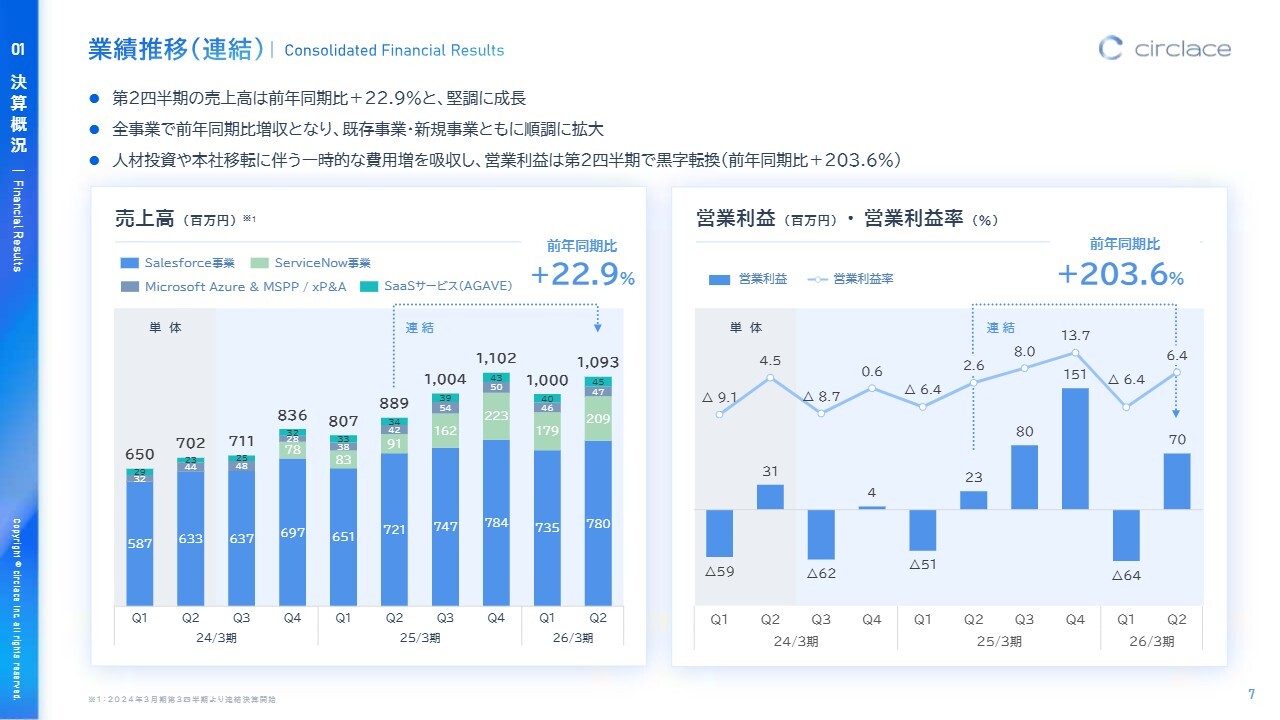Viewport: 1280px width, 720px height.
Task: Click the 1,102 total sales stacked bar
Action: click(x=496, y=490)
